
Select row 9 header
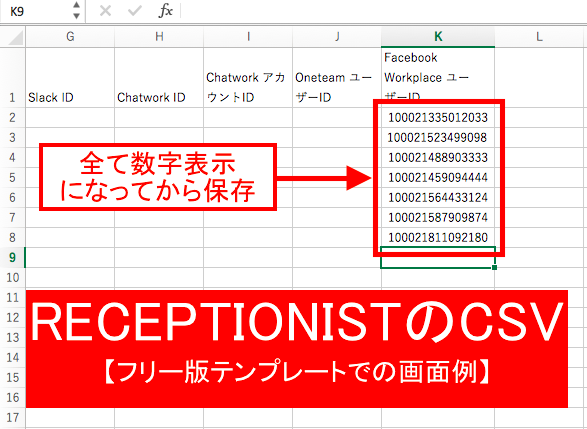coord(12,258)
